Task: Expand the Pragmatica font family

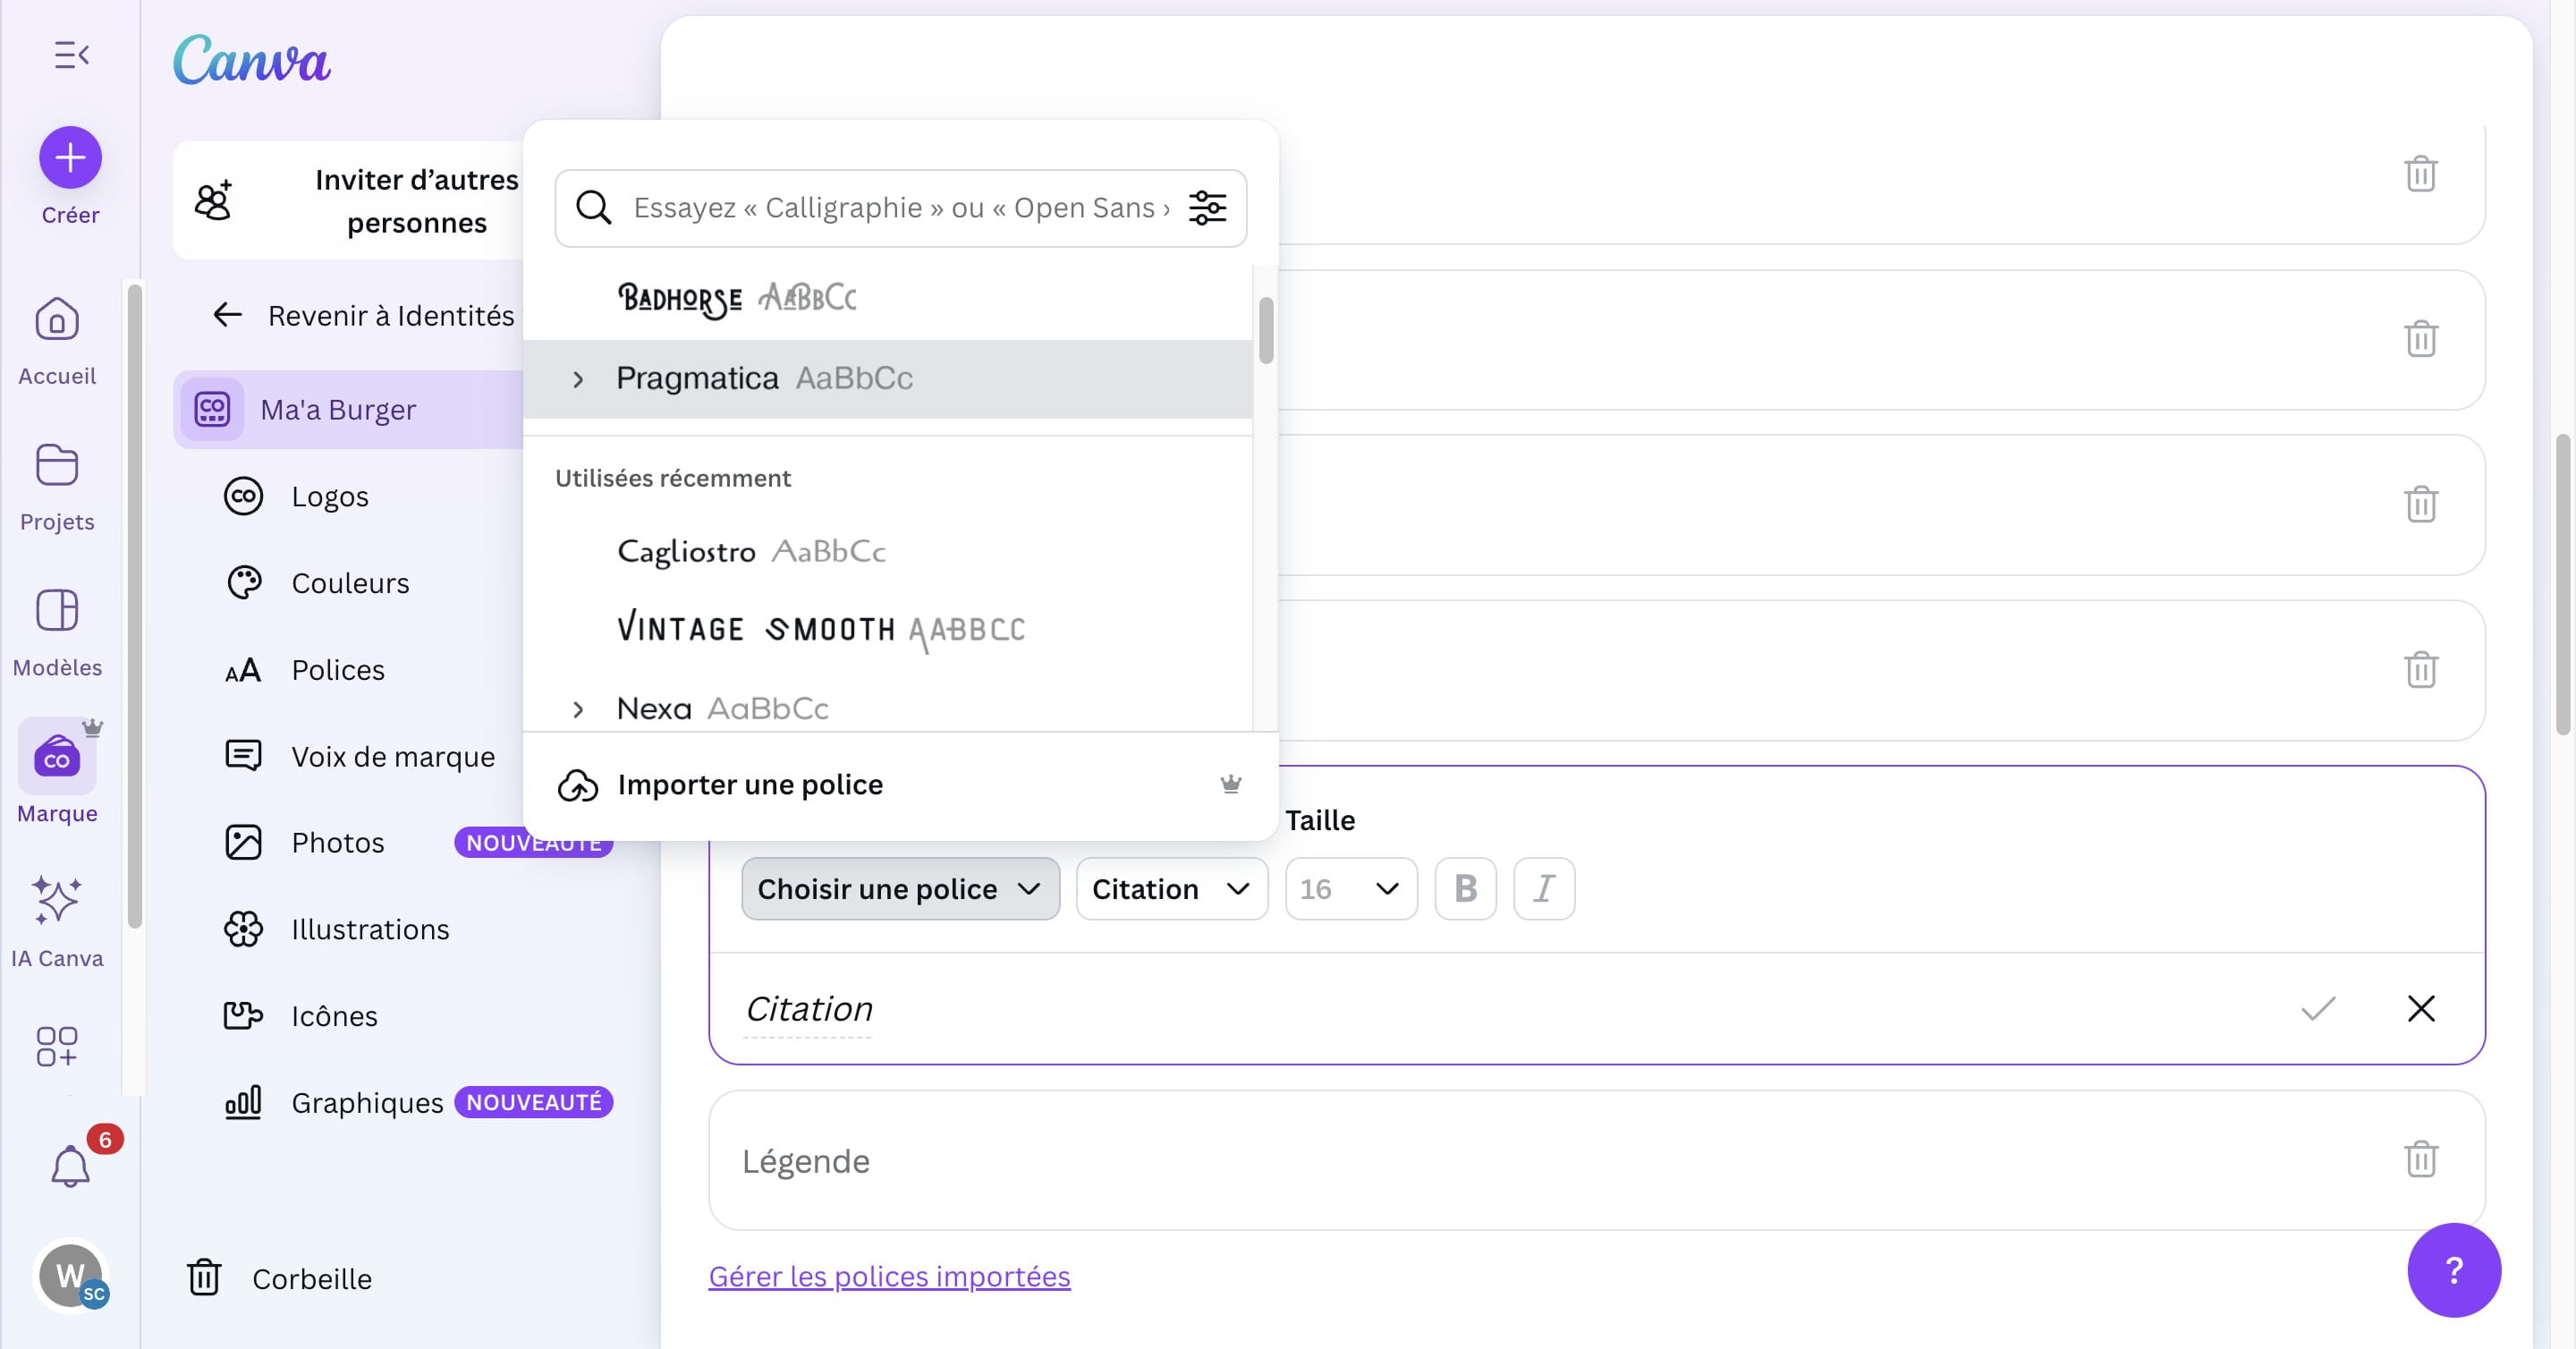Action: click(578, 379)
